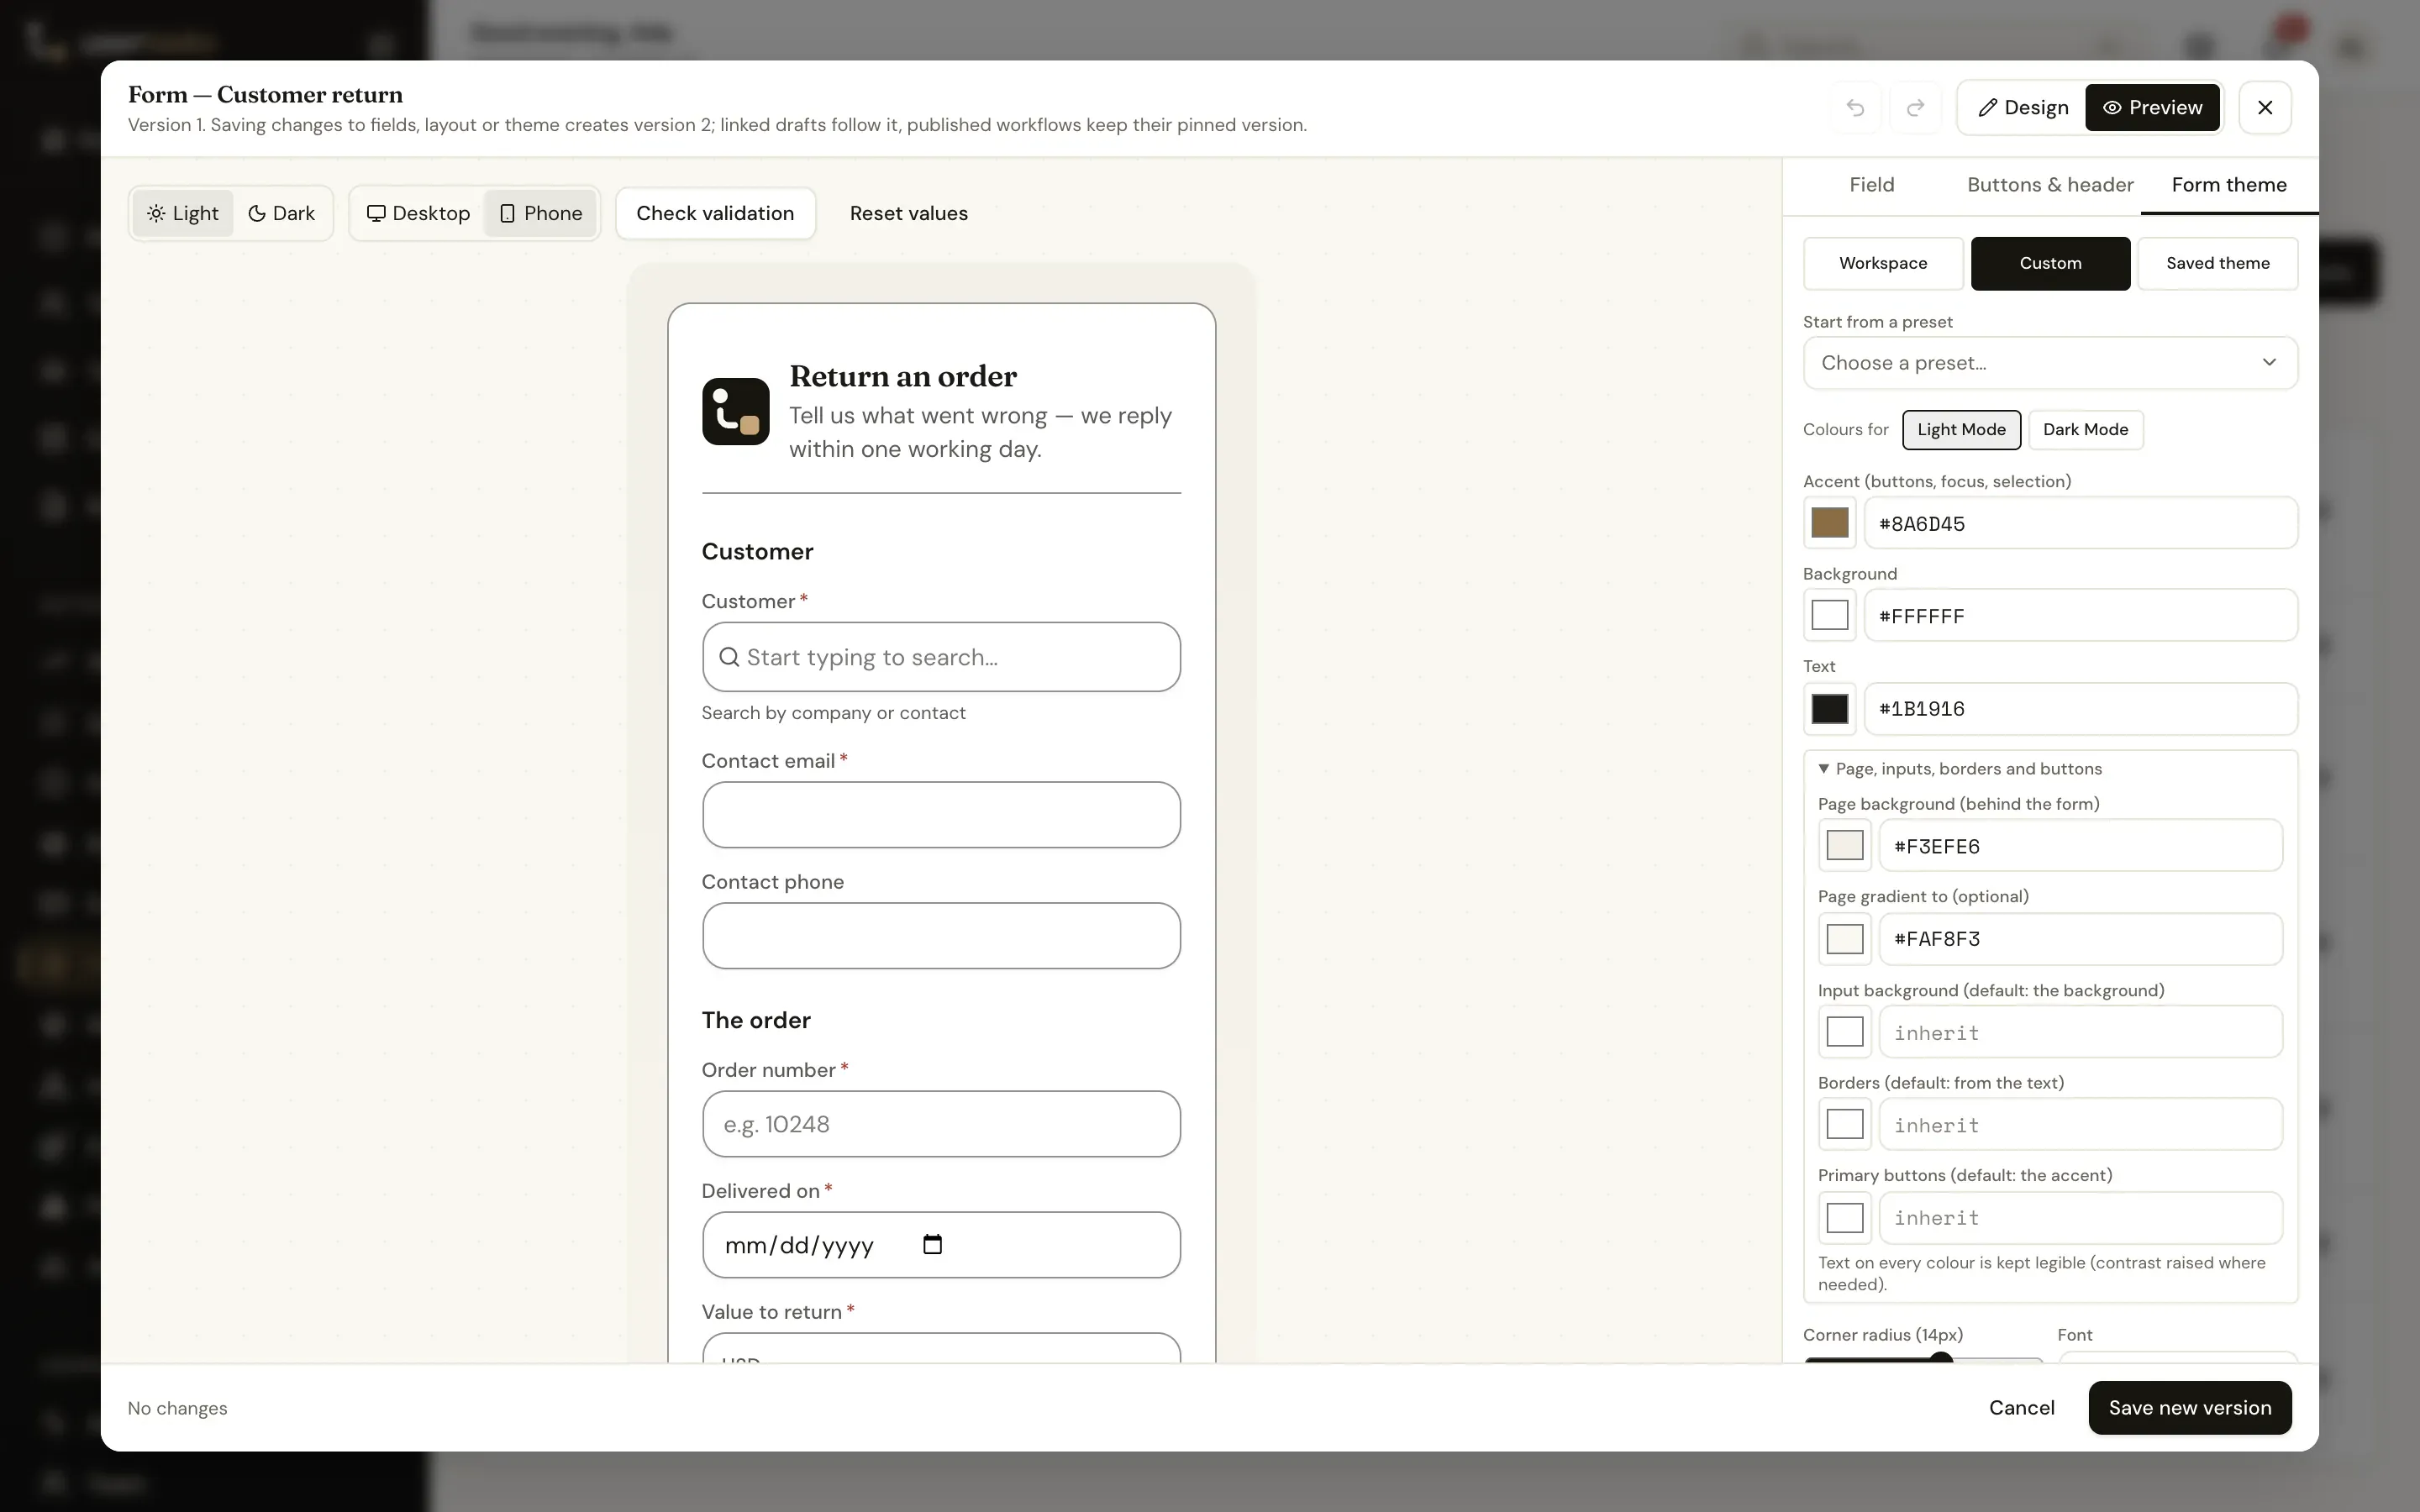This screenshot has height=1512, width=2420.
Task: Click Save new version
Action: tap(2190, 1408)
